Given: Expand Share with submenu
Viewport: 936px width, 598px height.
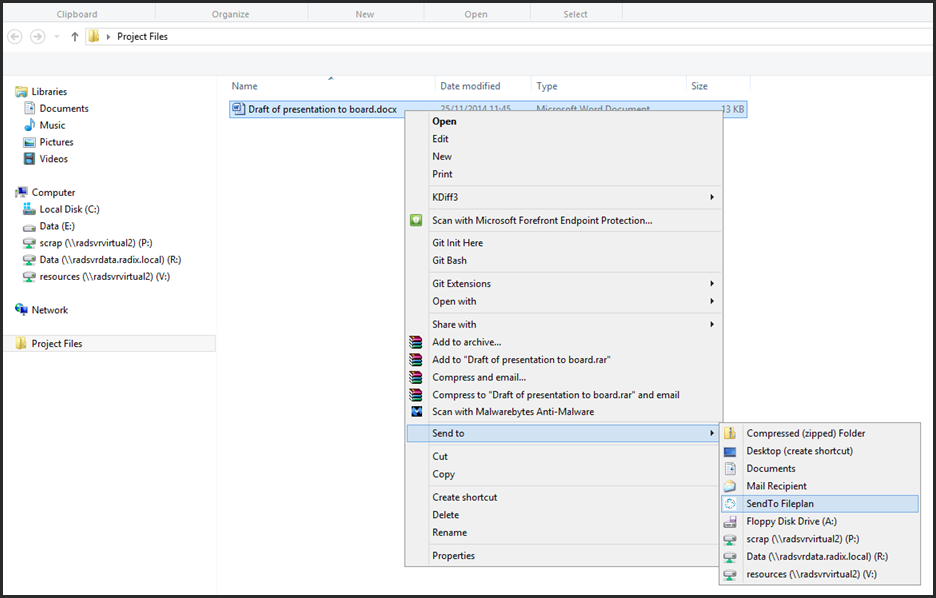Looking at the screenshot, I should [x=564, y=324].
